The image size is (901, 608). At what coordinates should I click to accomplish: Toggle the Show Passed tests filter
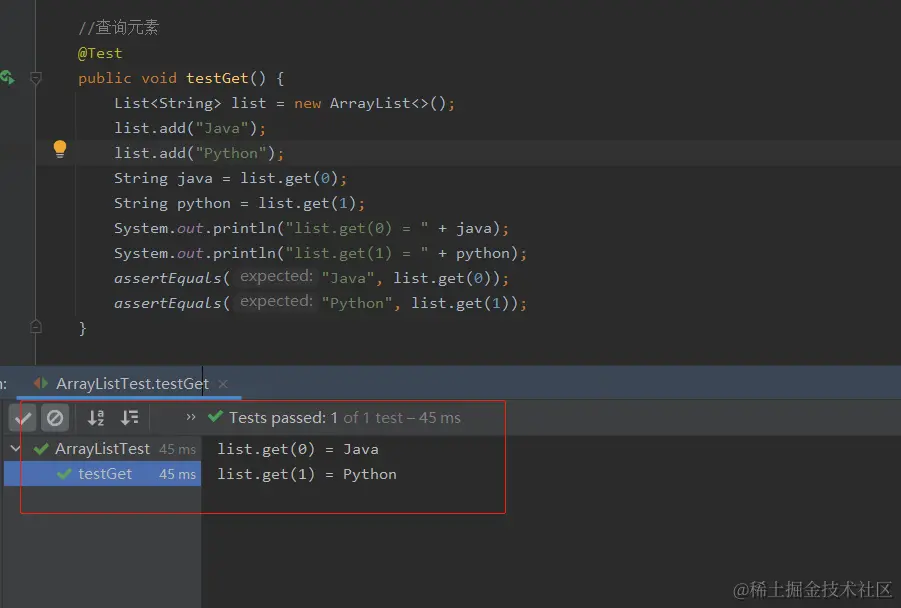click(x=23, y=417)
